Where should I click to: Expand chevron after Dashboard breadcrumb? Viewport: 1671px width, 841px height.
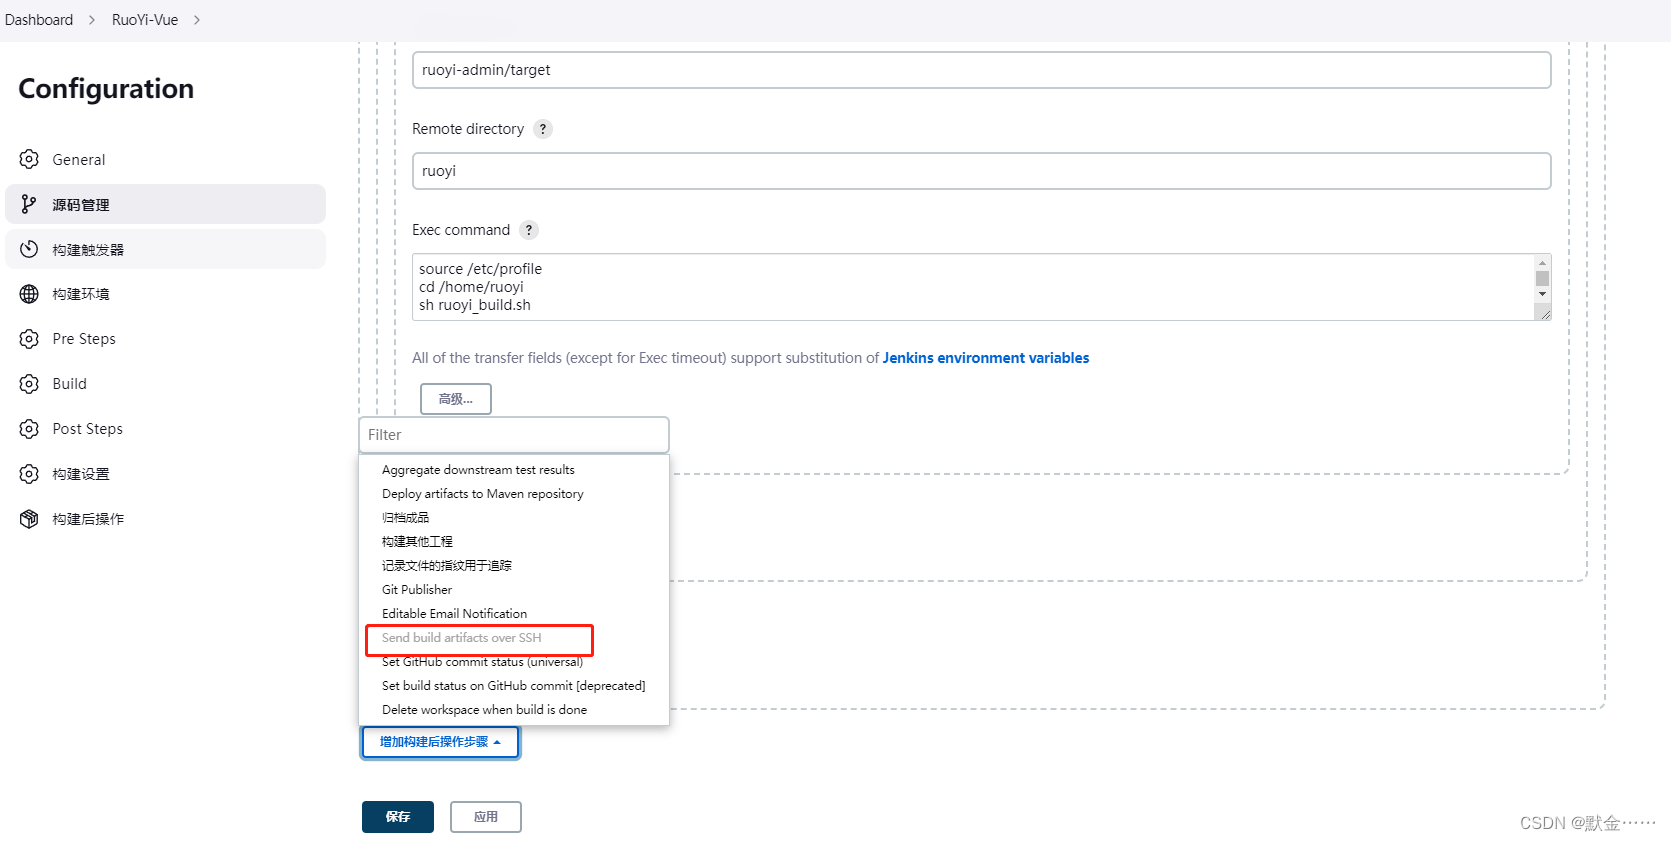(x=92, y=20)
